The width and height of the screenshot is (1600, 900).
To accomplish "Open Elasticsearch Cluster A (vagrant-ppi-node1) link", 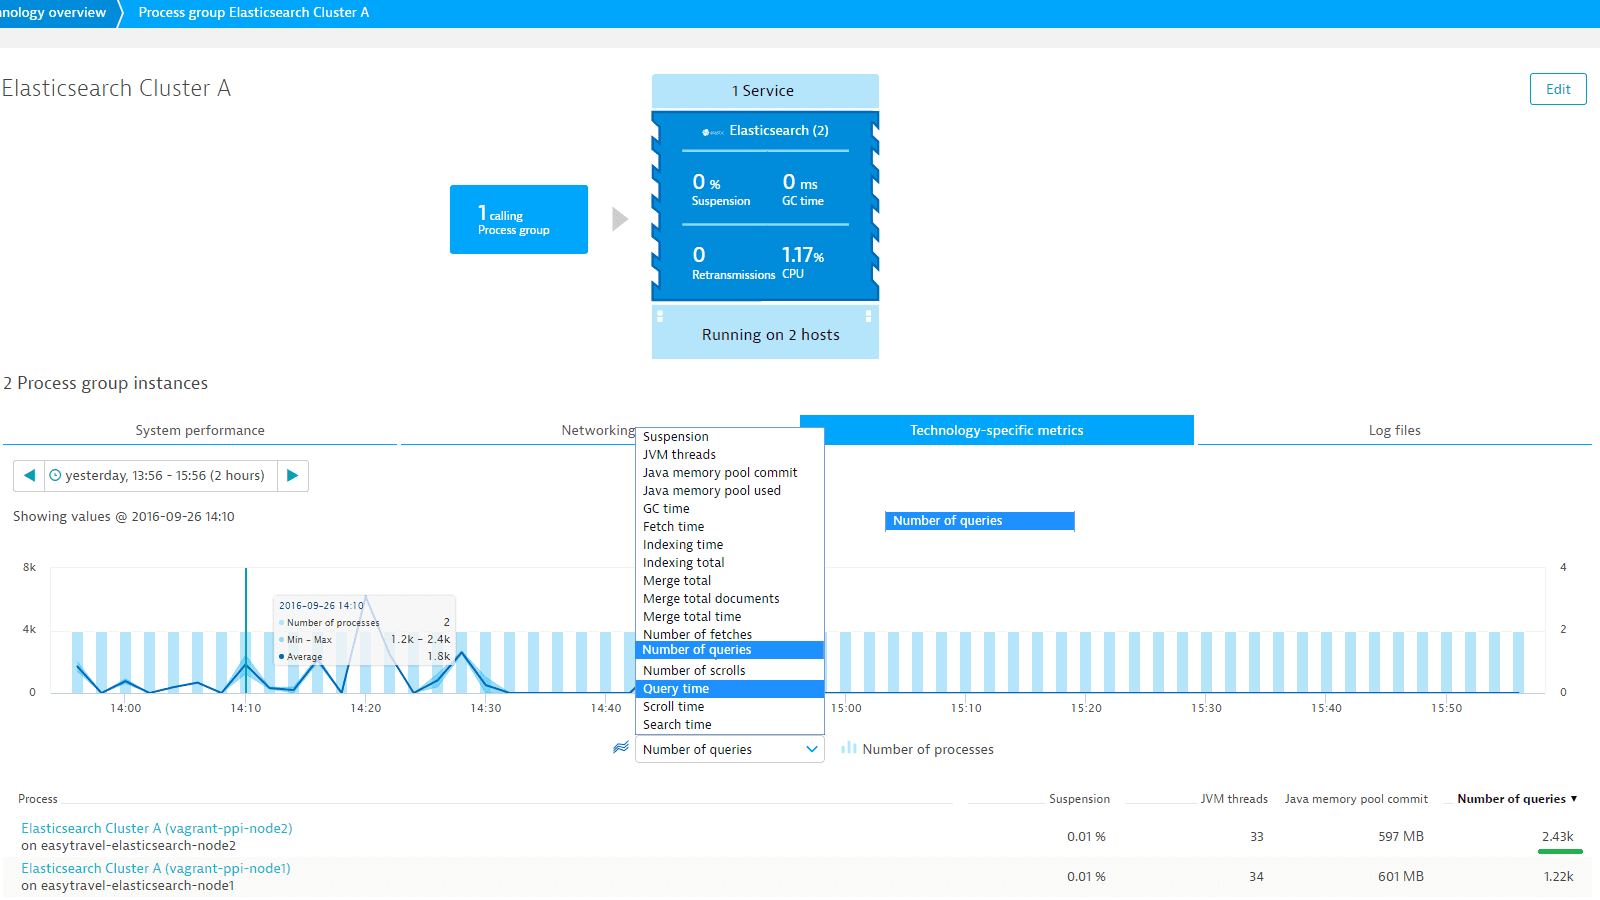I will (x=156, y=868).
